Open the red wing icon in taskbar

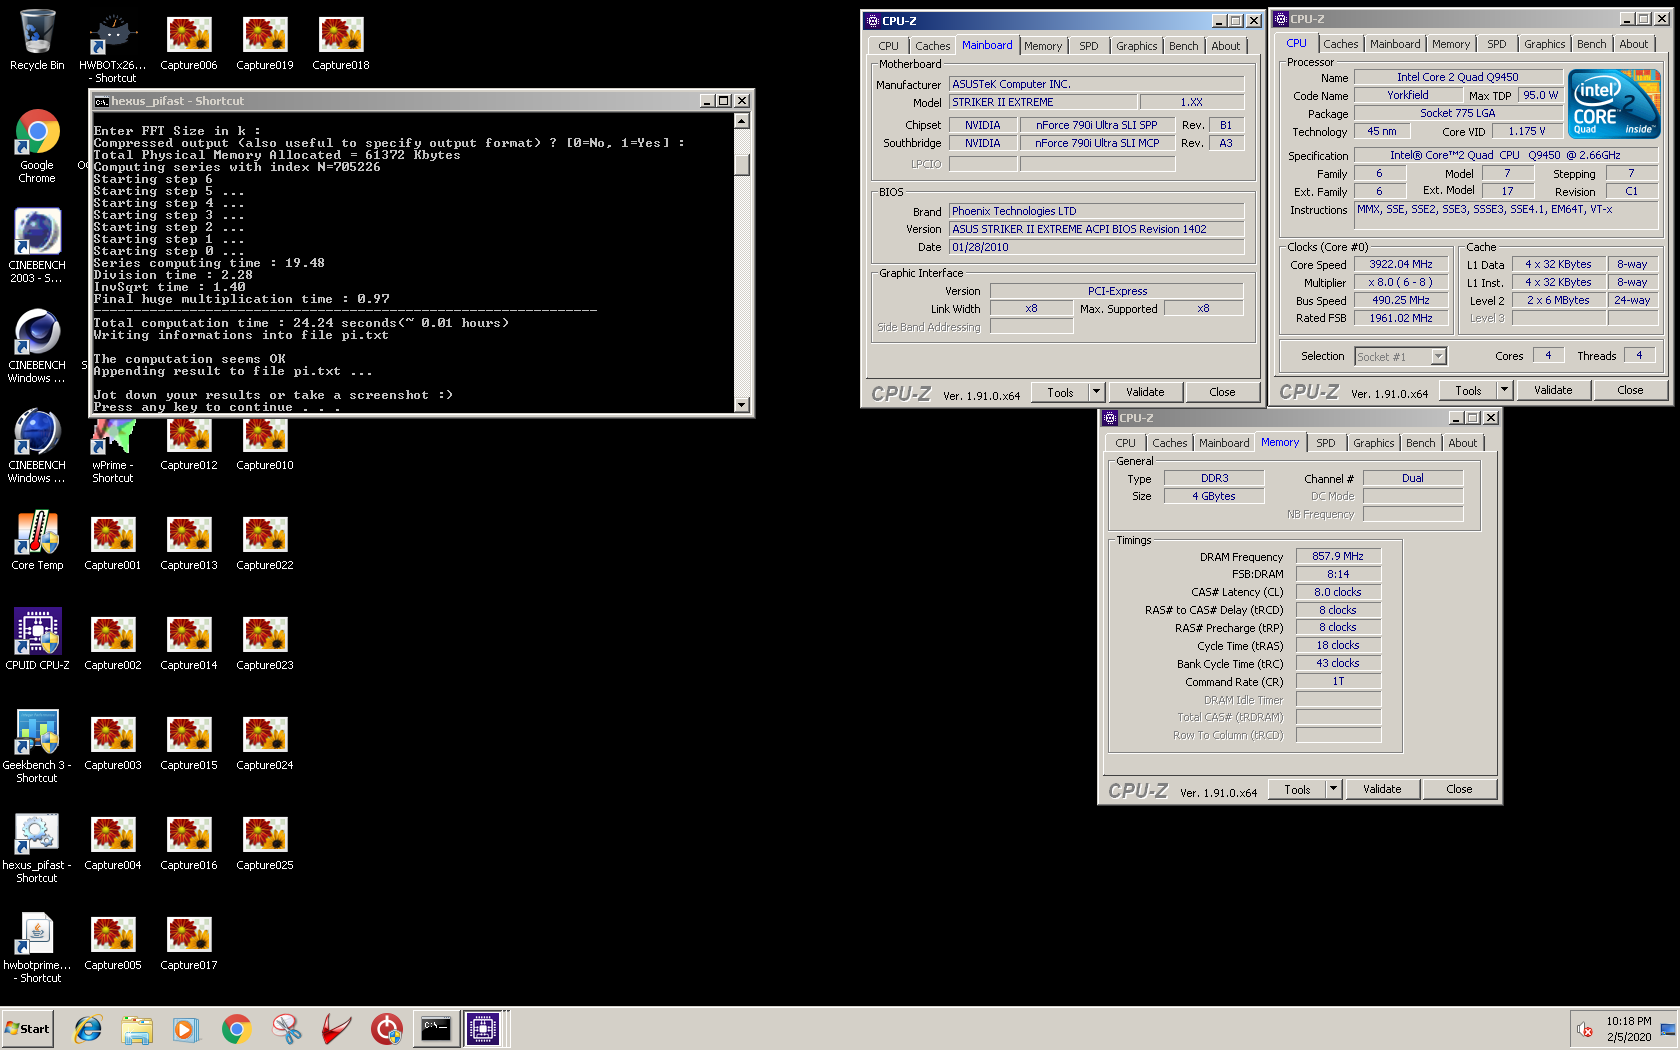click(x=336, y=1028)
